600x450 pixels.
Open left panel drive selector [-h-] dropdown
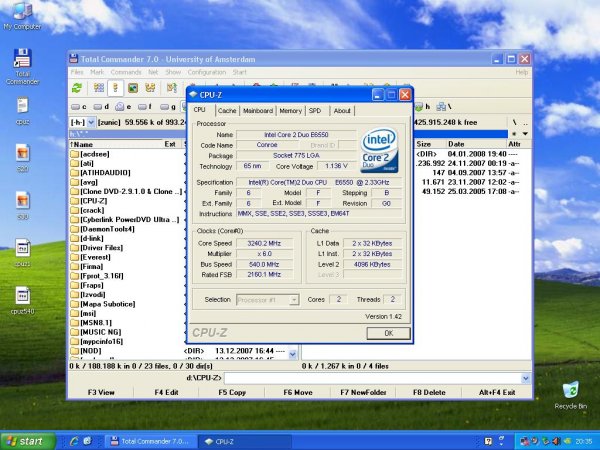coord(91,122)
